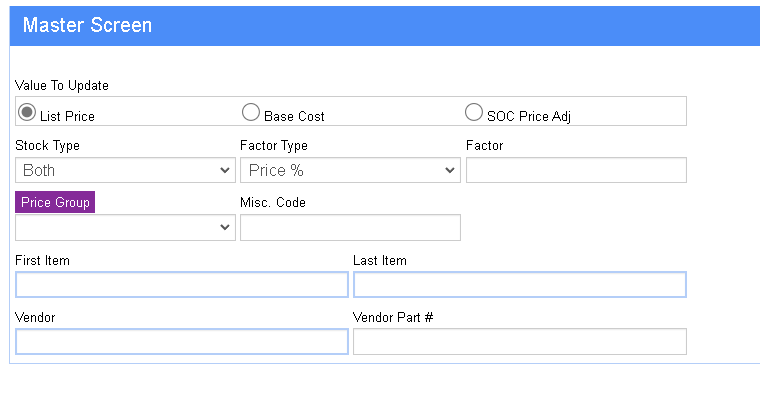This screenshot has width=760, height=409.
Task: Click the Stock Type dropdown chevron arrow
Action: tap(224, 171)
